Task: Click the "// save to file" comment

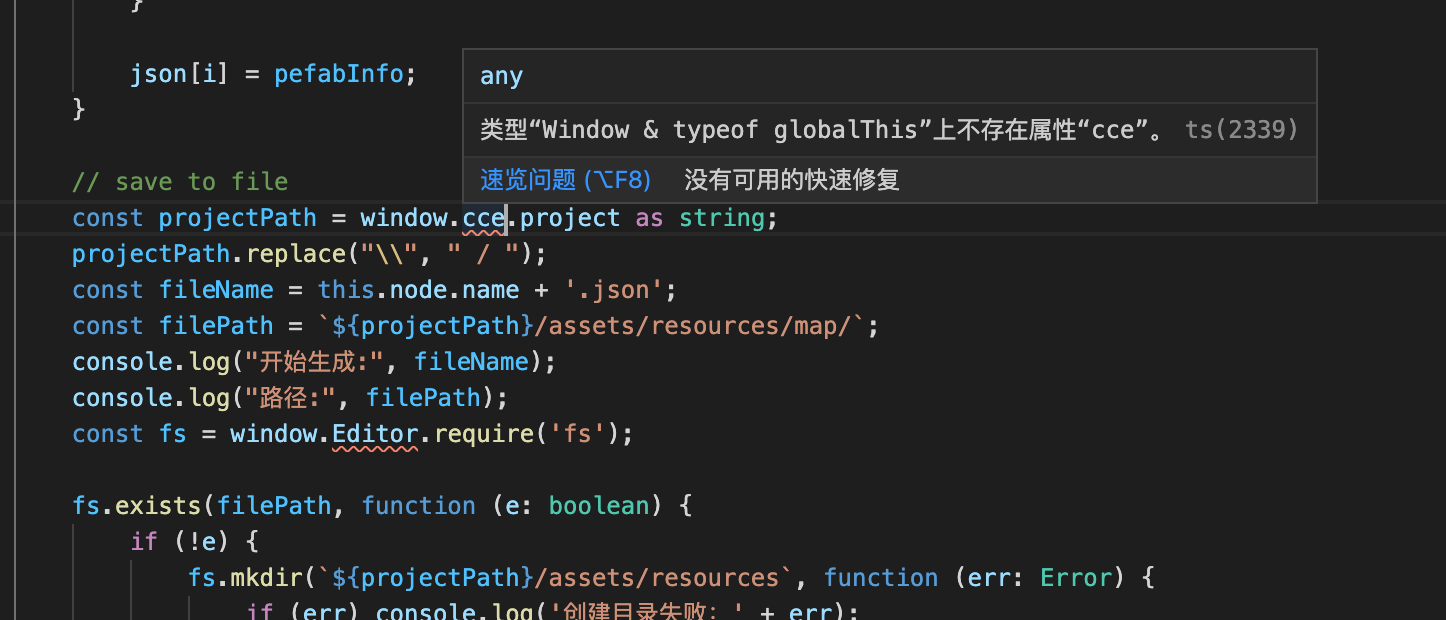Action: [x=180, y=182]
